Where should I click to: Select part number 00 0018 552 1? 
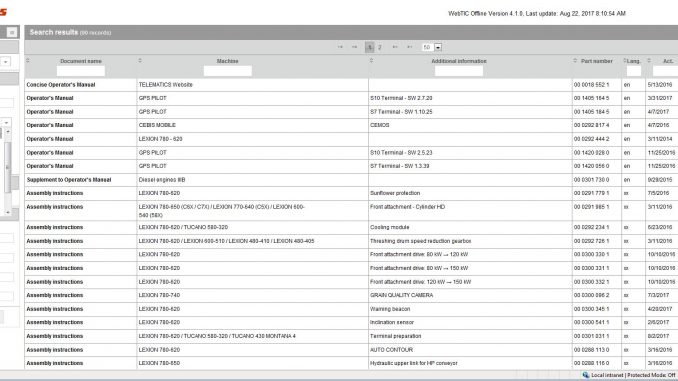591,85
